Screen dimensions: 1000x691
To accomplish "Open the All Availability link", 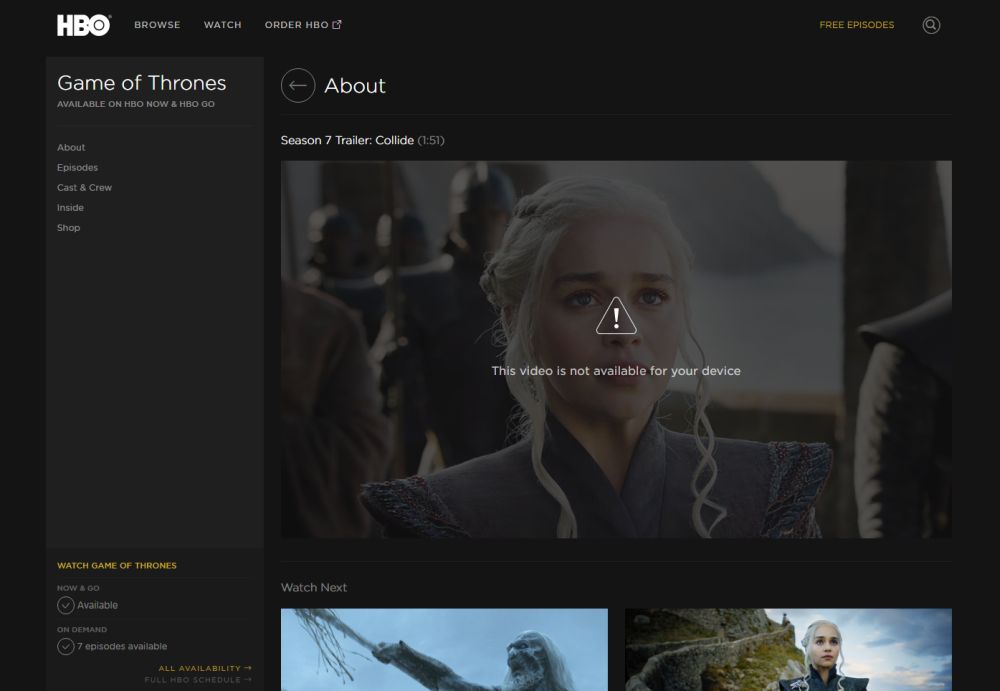I will tap(205, 668).
